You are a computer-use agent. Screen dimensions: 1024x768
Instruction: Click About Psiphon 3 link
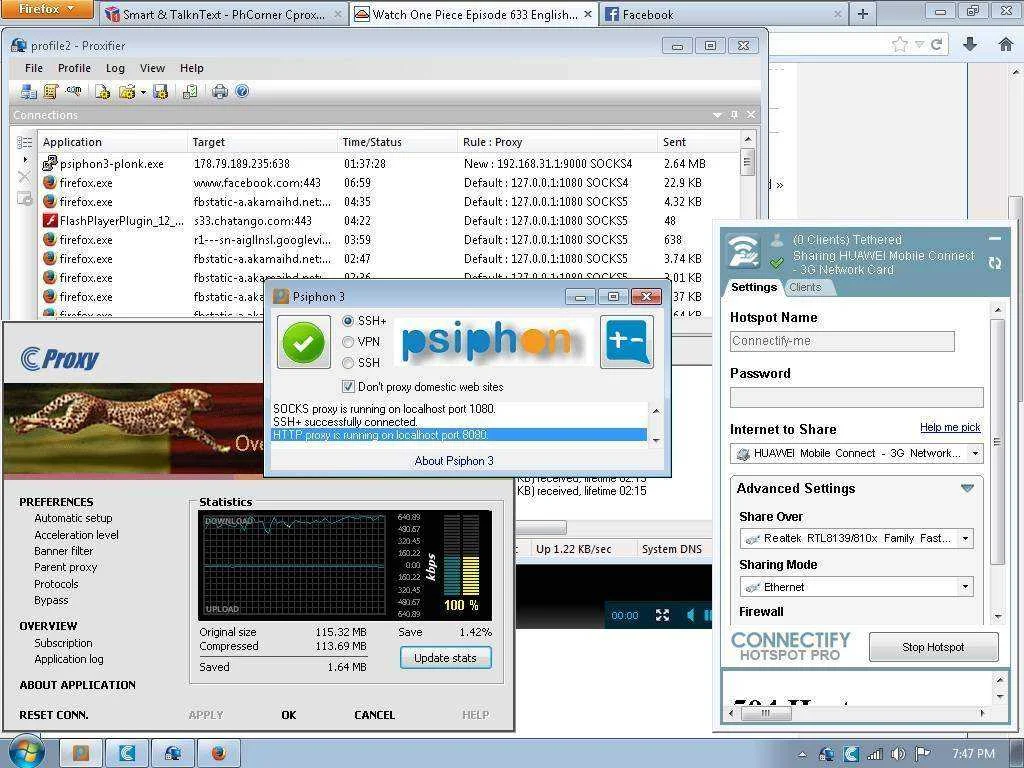[454, 460]
